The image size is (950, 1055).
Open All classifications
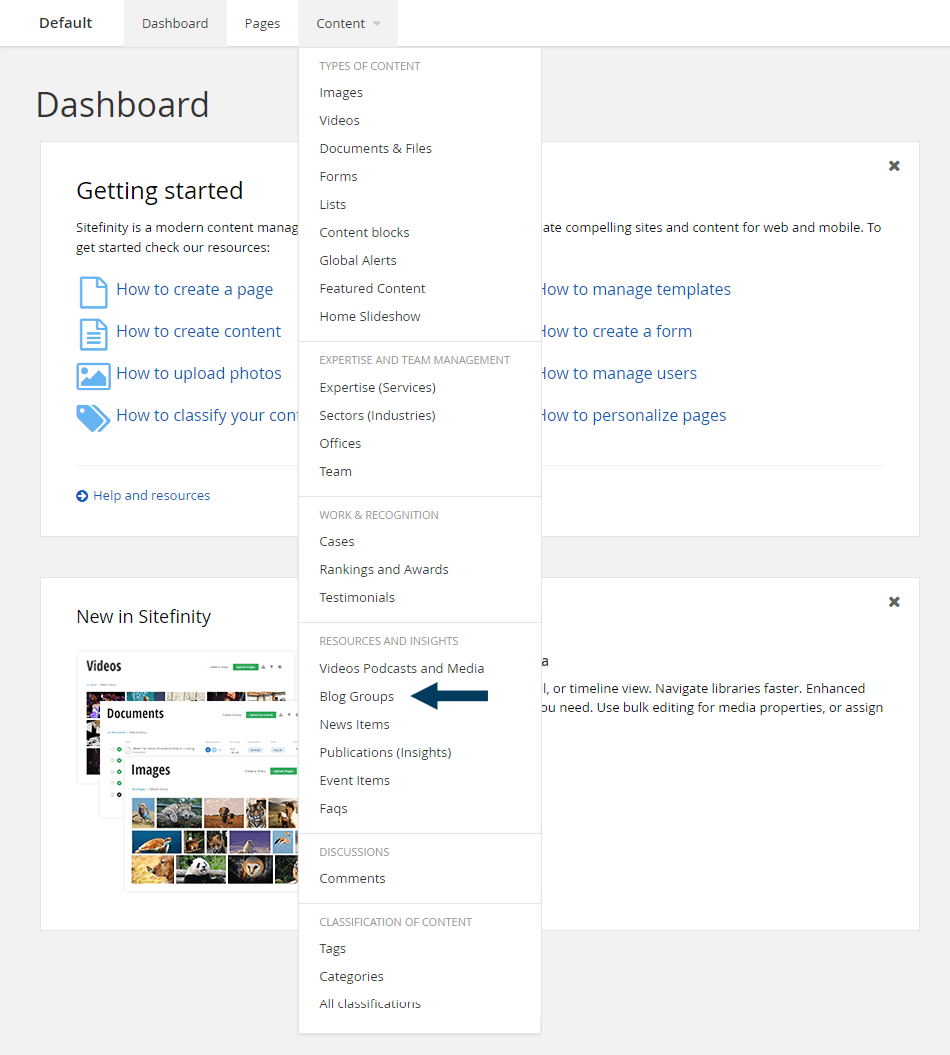(x=370, y=1004)
